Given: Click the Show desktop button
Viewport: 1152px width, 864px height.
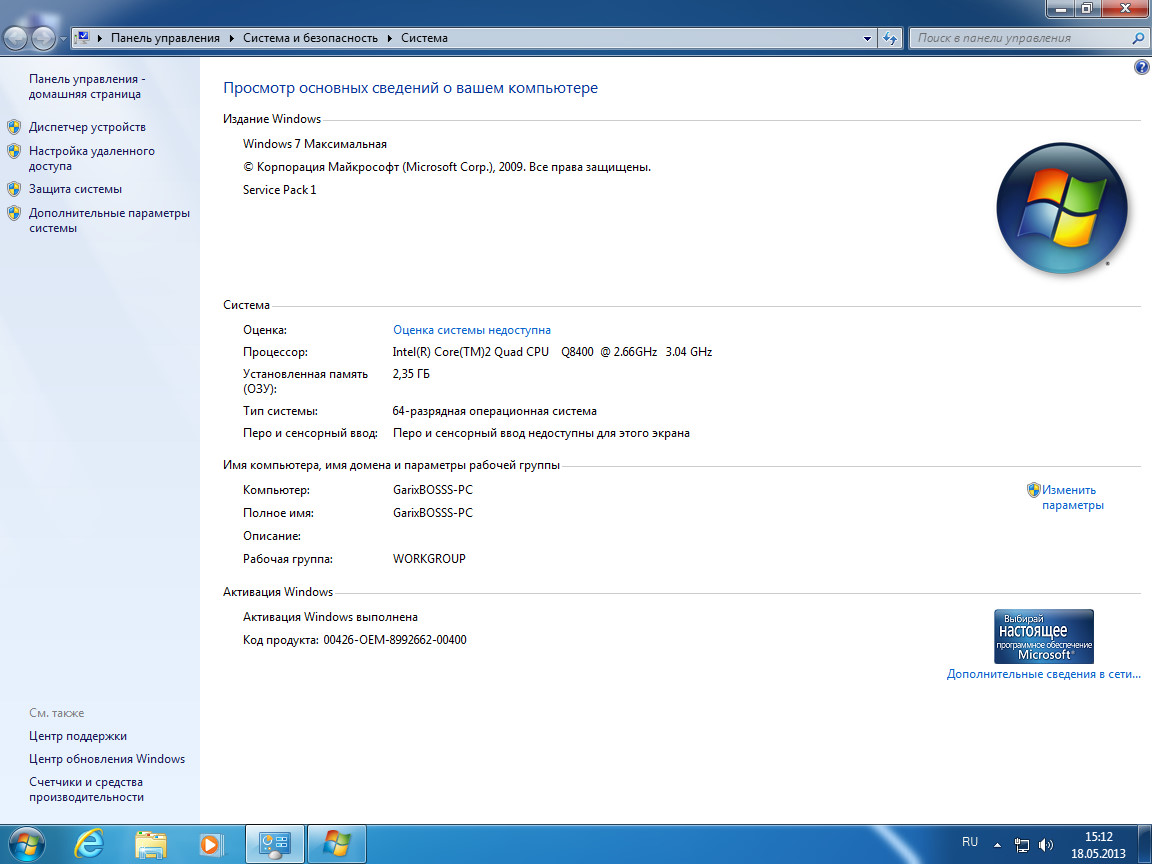Looking at the screenshot, I should (x=1146, y=845).
